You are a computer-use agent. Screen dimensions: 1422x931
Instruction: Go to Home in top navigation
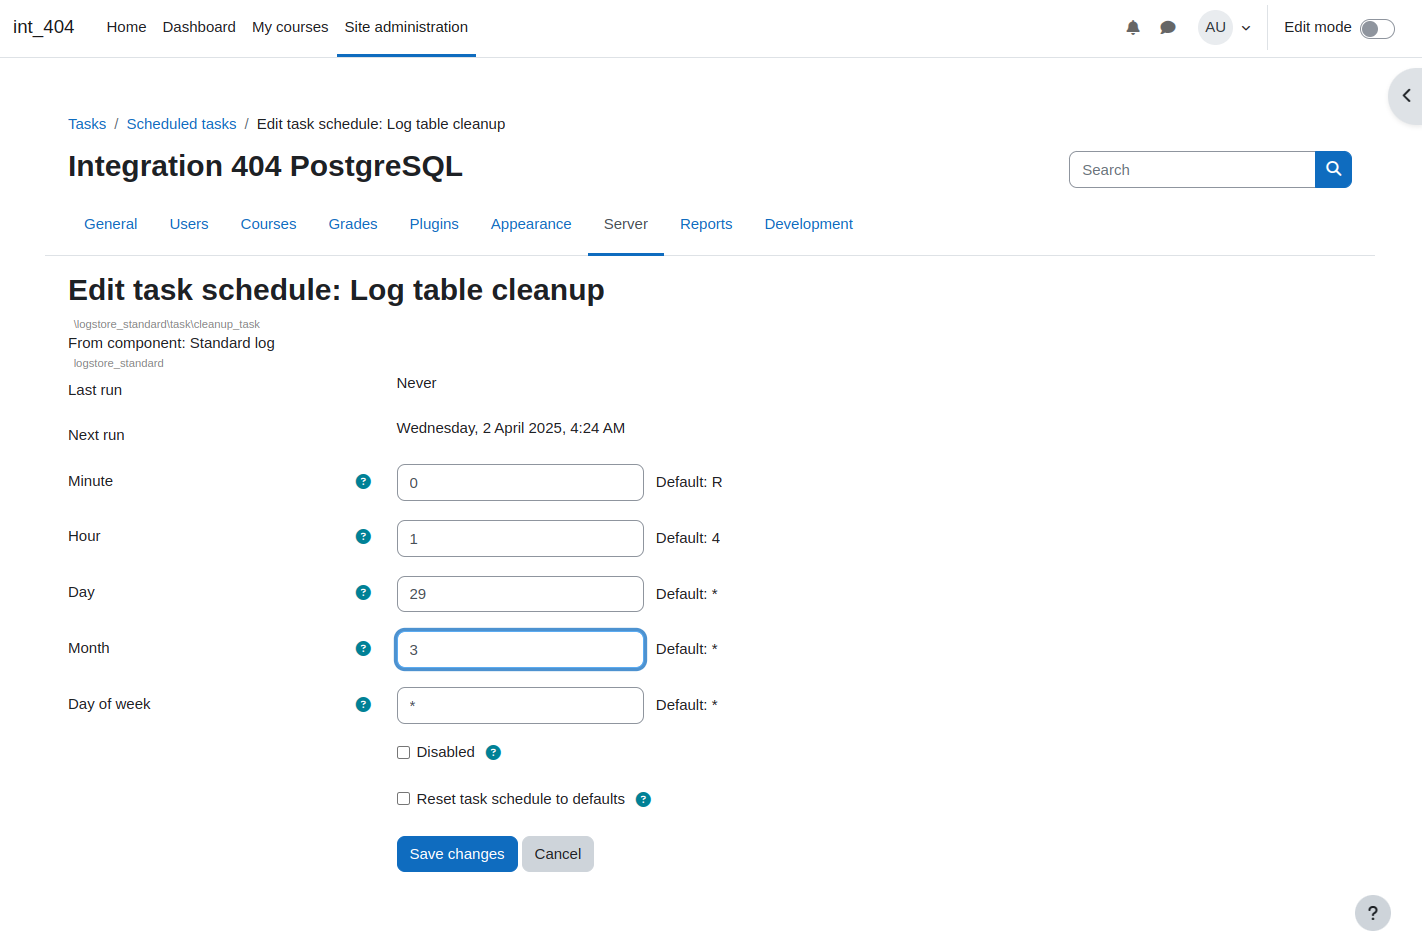(126, 27)
